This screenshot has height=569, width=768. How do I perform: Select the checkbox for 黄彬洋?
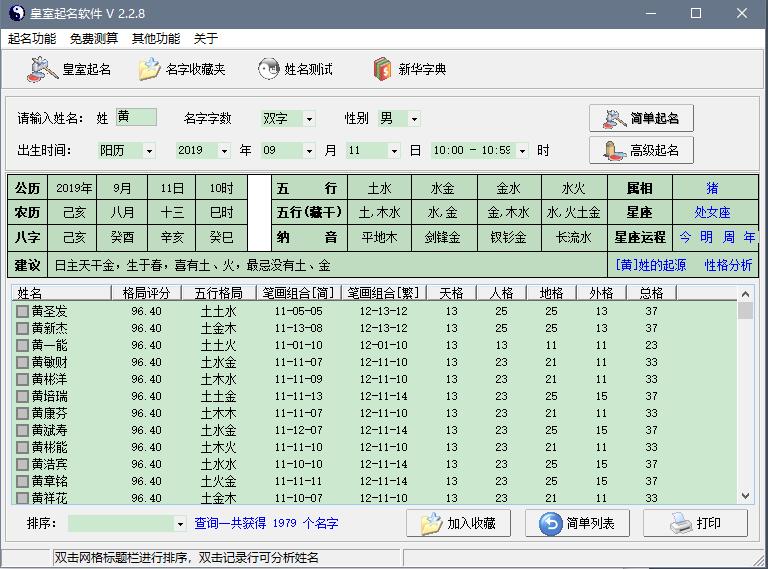pos(22,379)
